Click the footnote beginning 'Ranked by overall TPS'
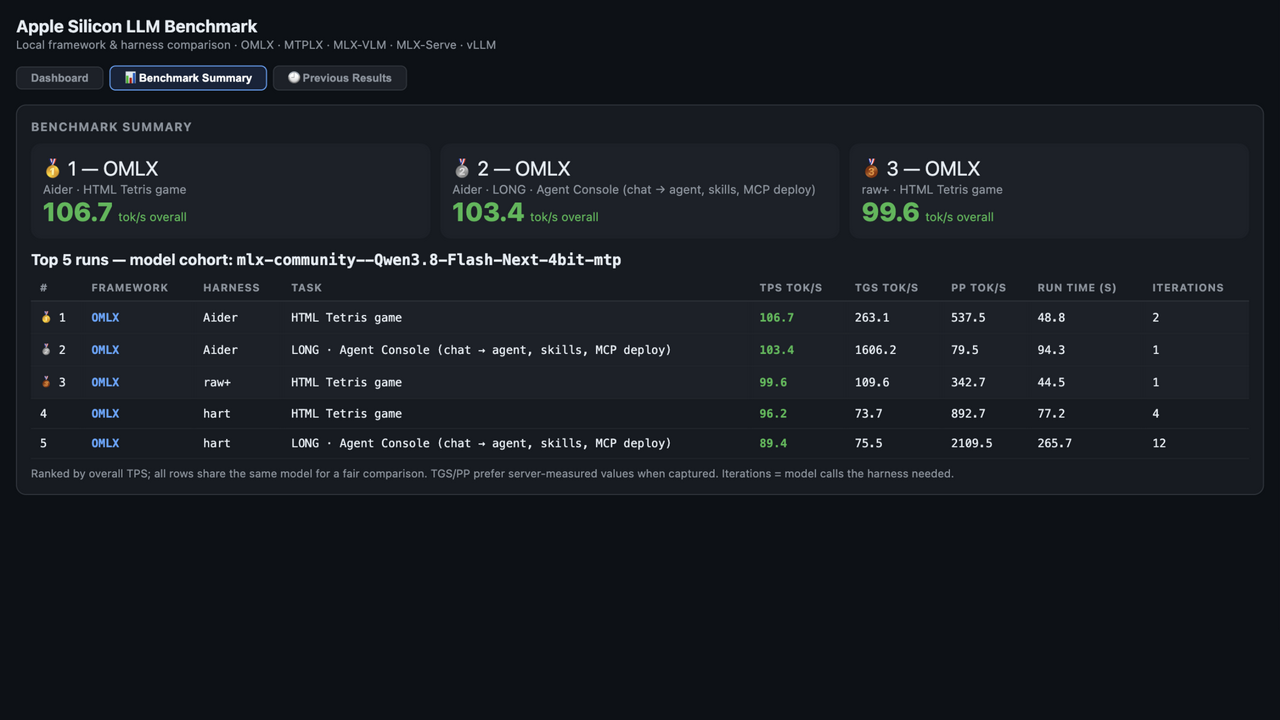 [x=492, y=474]
